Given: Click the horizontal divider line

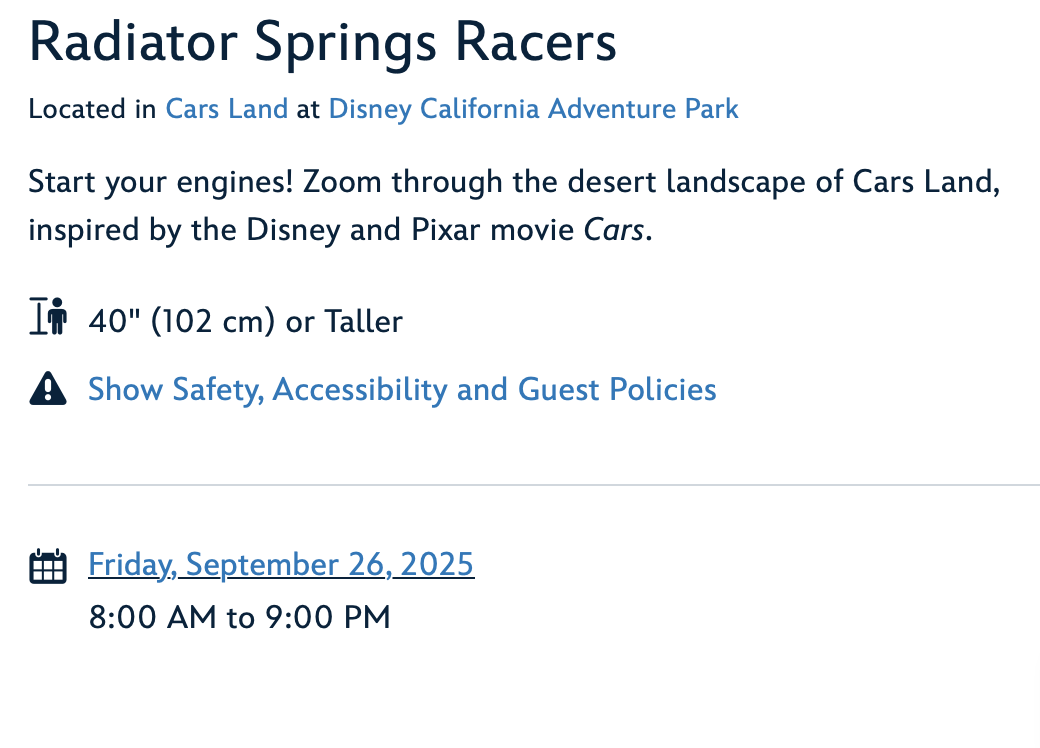Looking at the screenshot, I should pos(534,485).
